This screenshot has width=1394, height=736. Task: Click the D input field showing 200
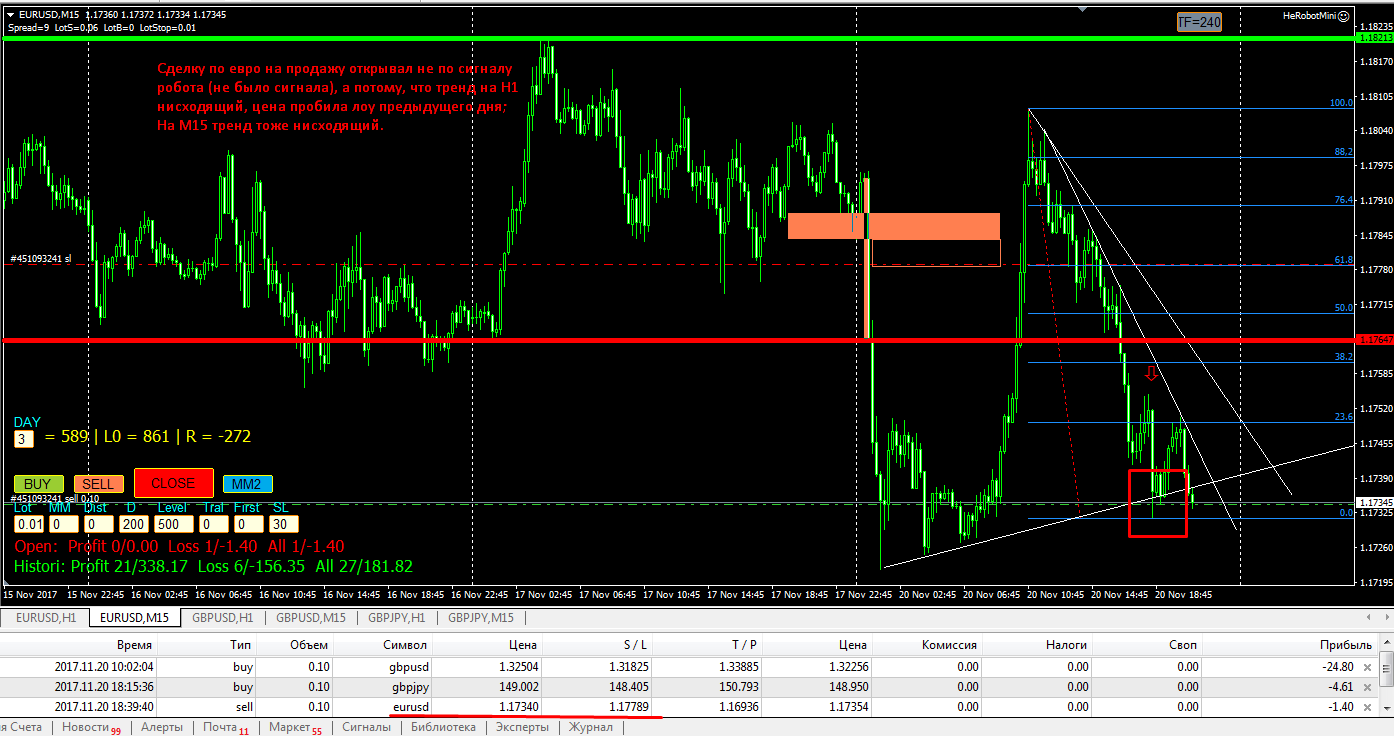[x=133, y=524]
